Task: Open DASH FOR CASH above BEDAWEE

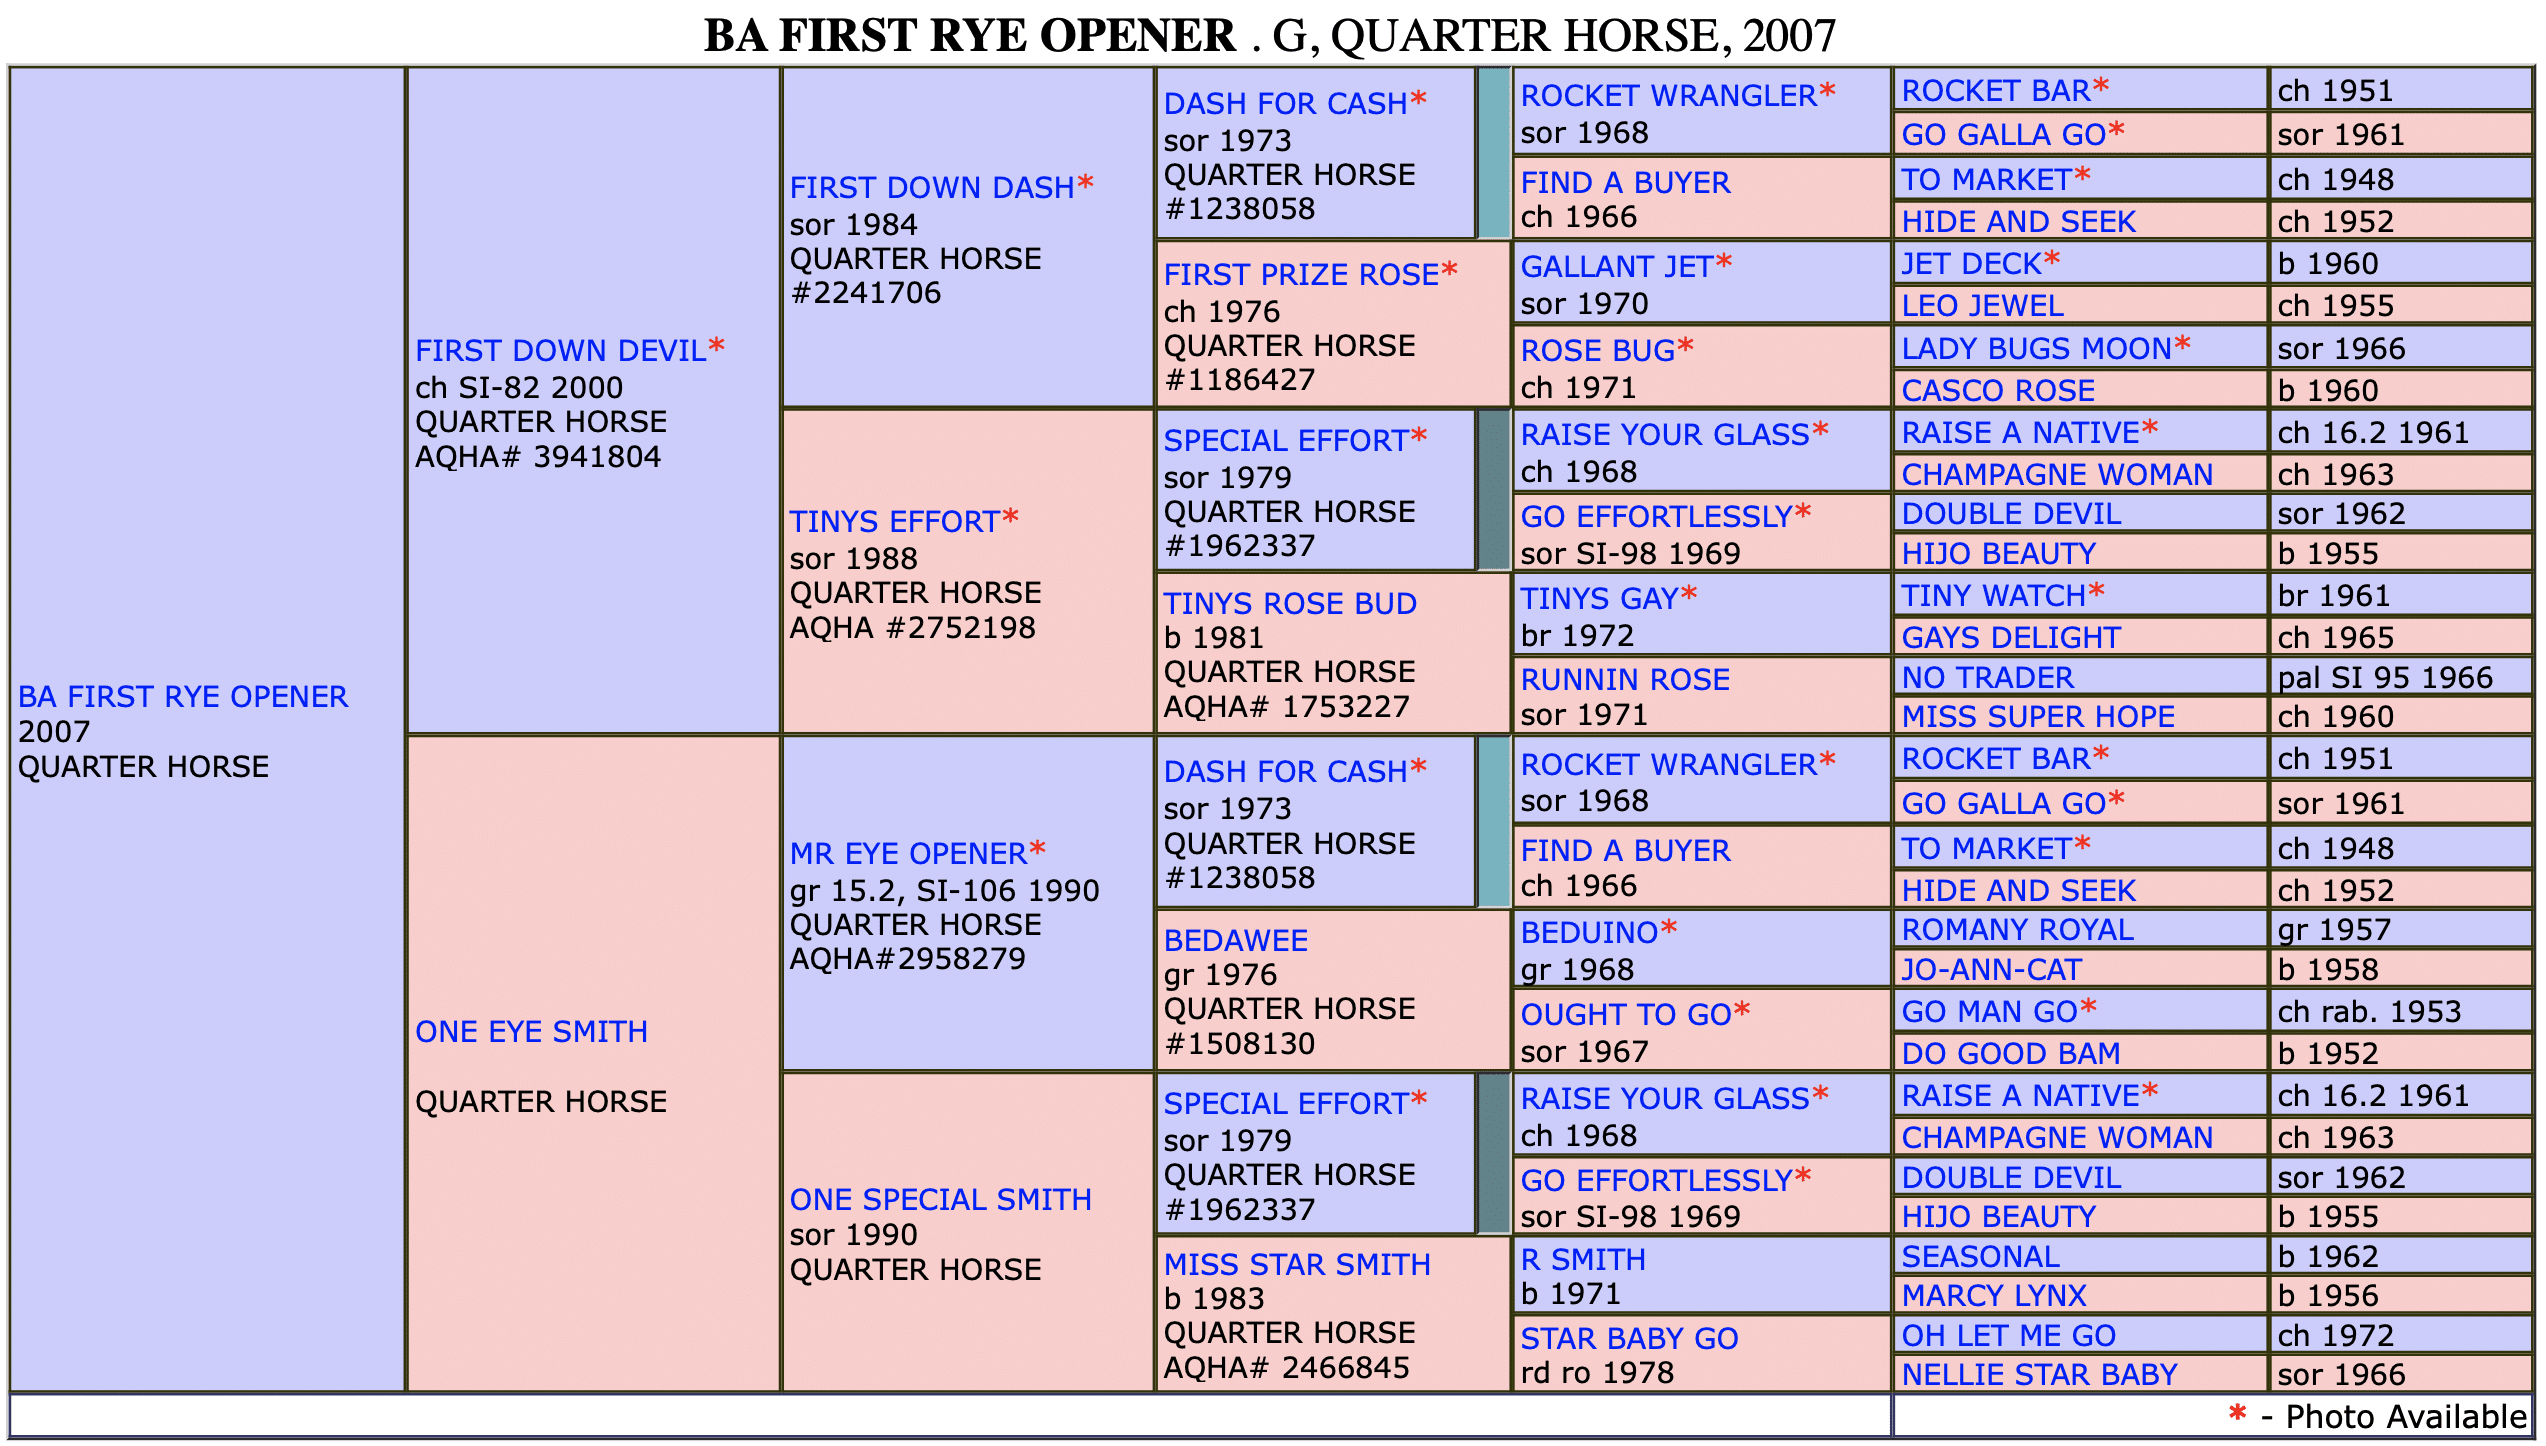Action: 1285,771
